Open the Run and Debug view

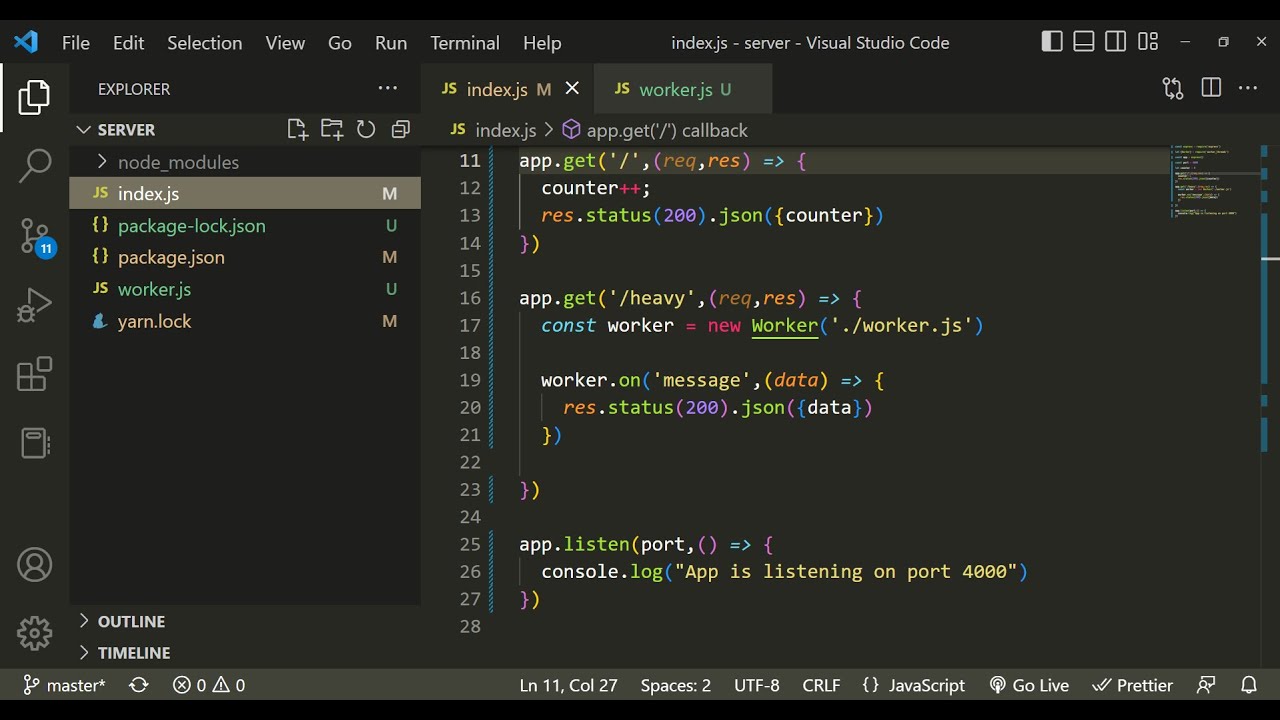[x=35, y=306]
